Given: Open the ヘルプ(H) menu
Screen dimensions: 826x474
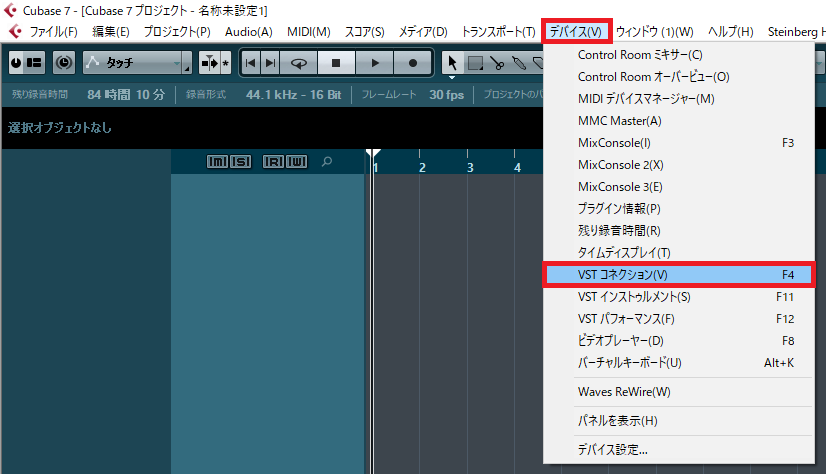Looking at the screenshot, I should pos(731,32).
